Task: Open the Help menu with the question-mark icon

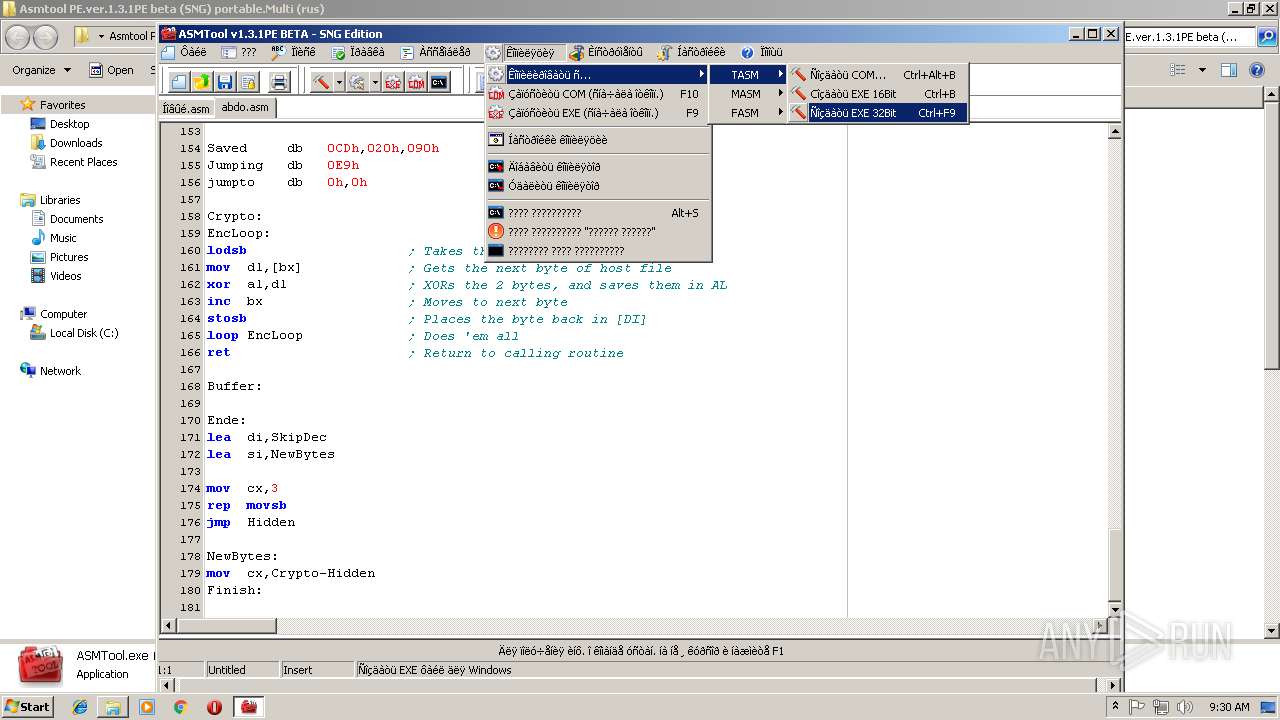Action: pyautogui.click(x=762, y=52)
